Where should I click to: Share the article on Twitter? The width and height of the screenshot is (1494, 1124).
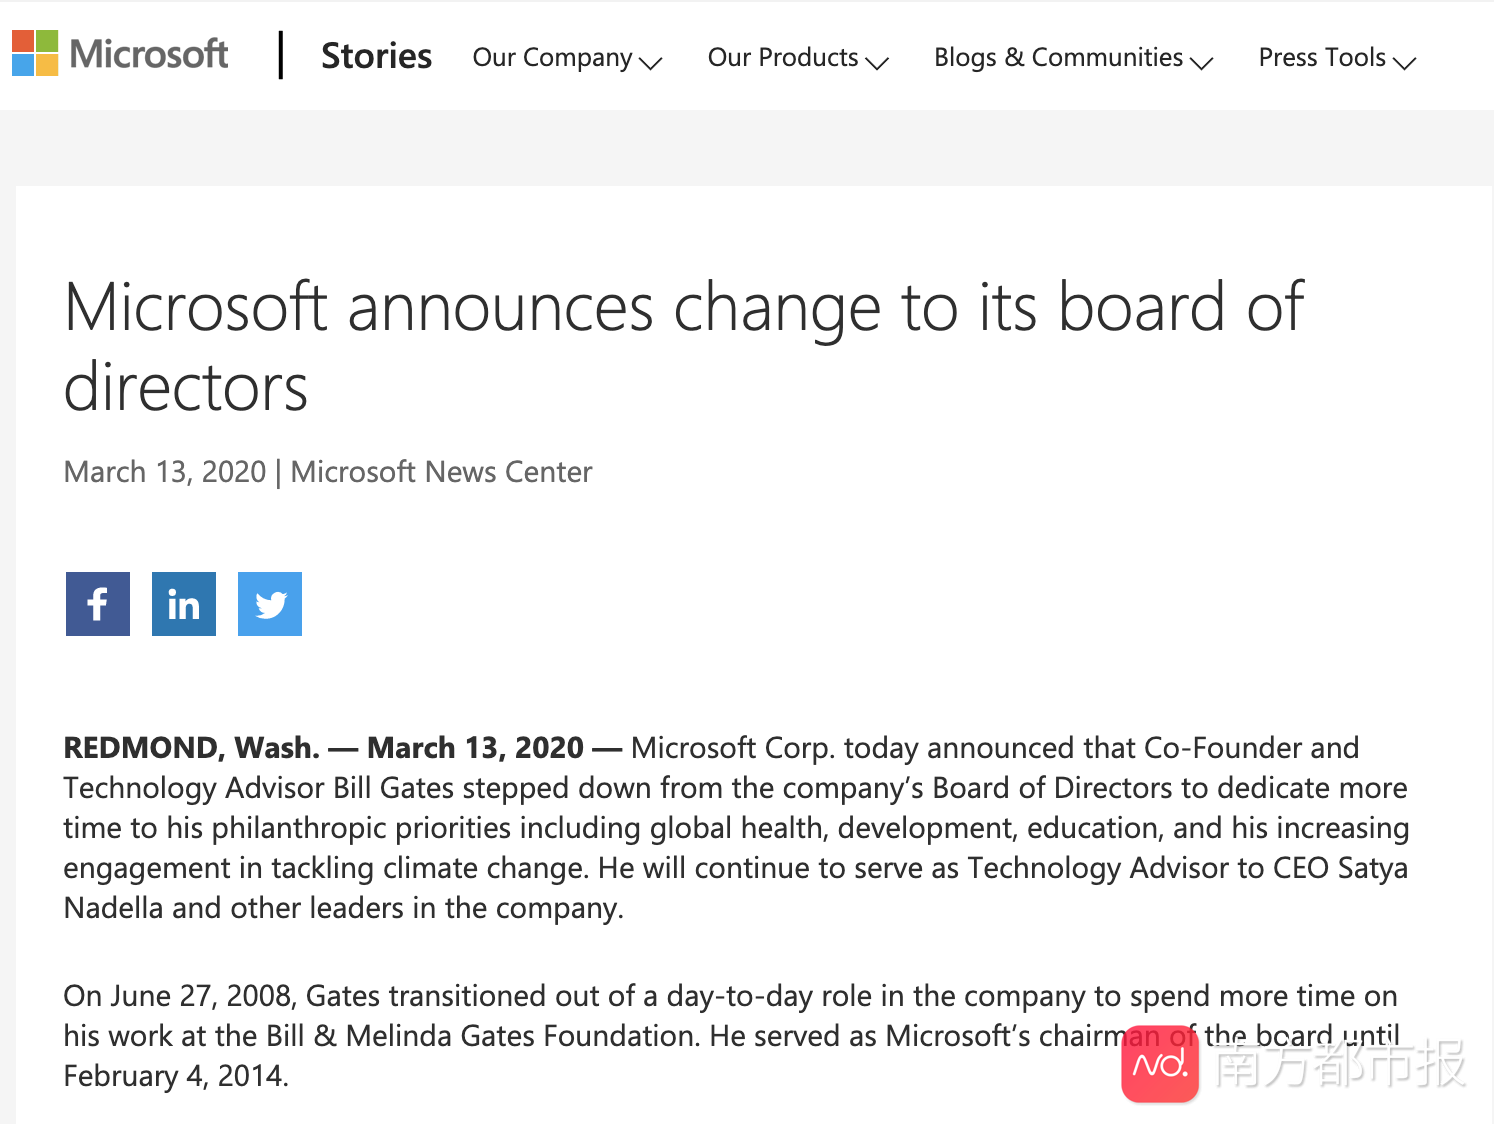pos(270,604)
